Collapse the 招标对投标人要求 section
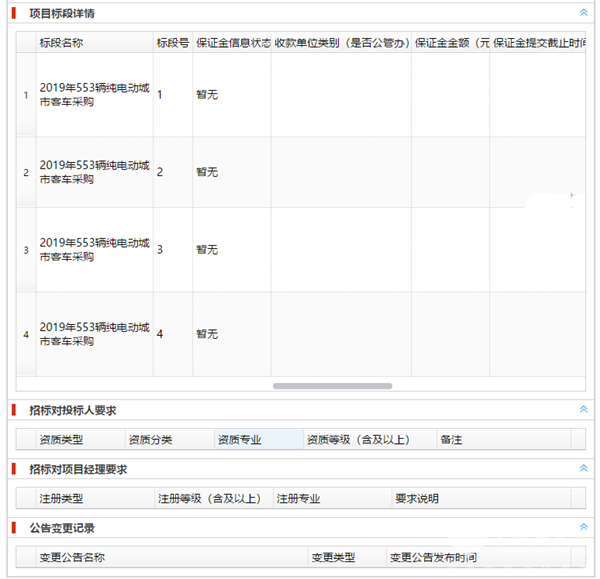The height and width of the screenshot is (579, 600). coord(583,410)
